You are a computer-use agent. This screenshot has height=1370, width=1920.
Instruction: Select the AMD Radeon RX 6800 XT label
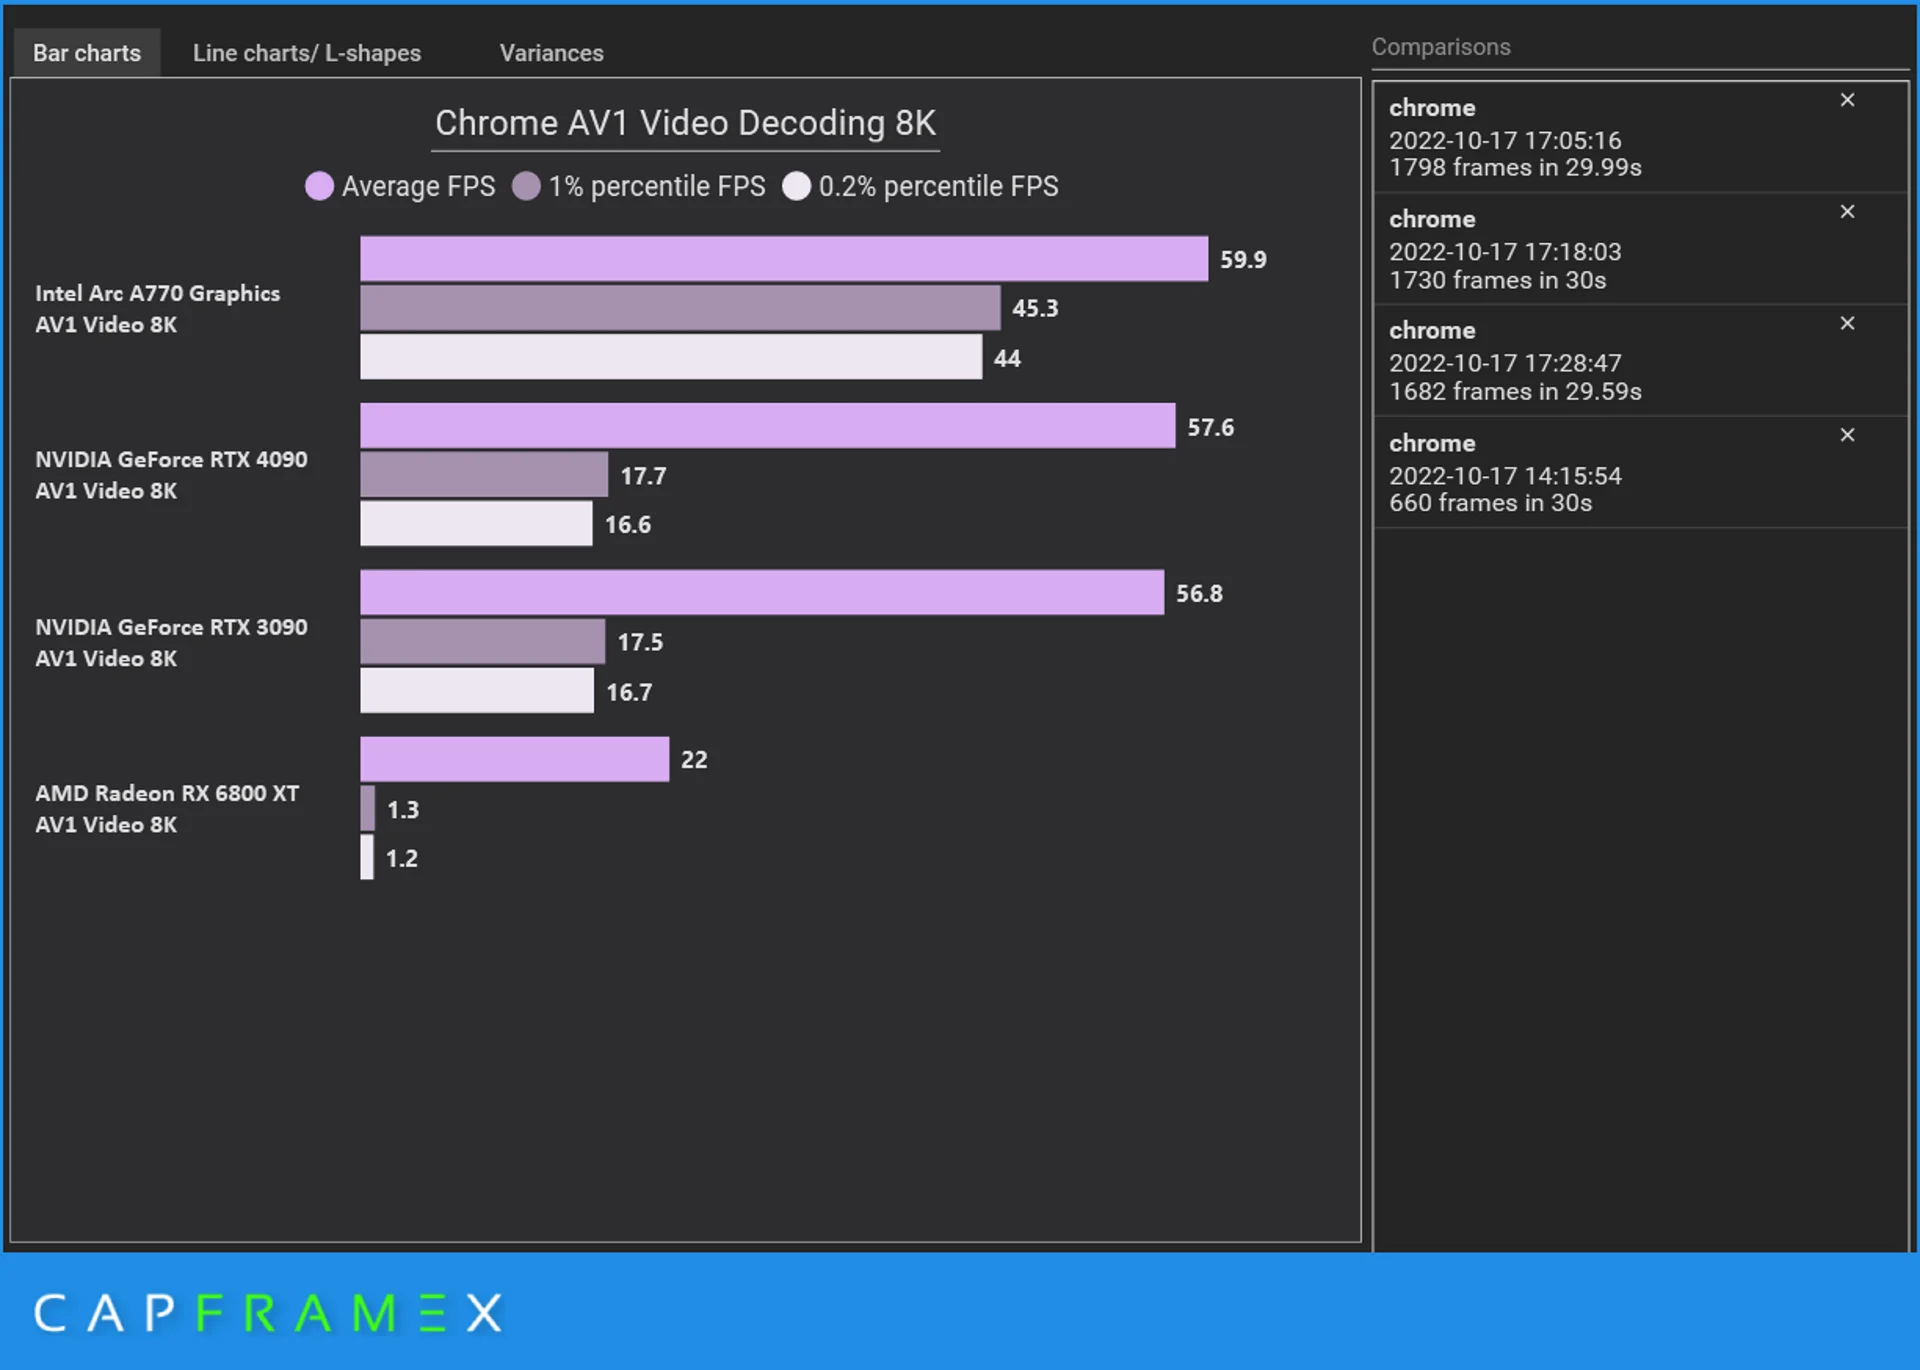pos(166,808)
